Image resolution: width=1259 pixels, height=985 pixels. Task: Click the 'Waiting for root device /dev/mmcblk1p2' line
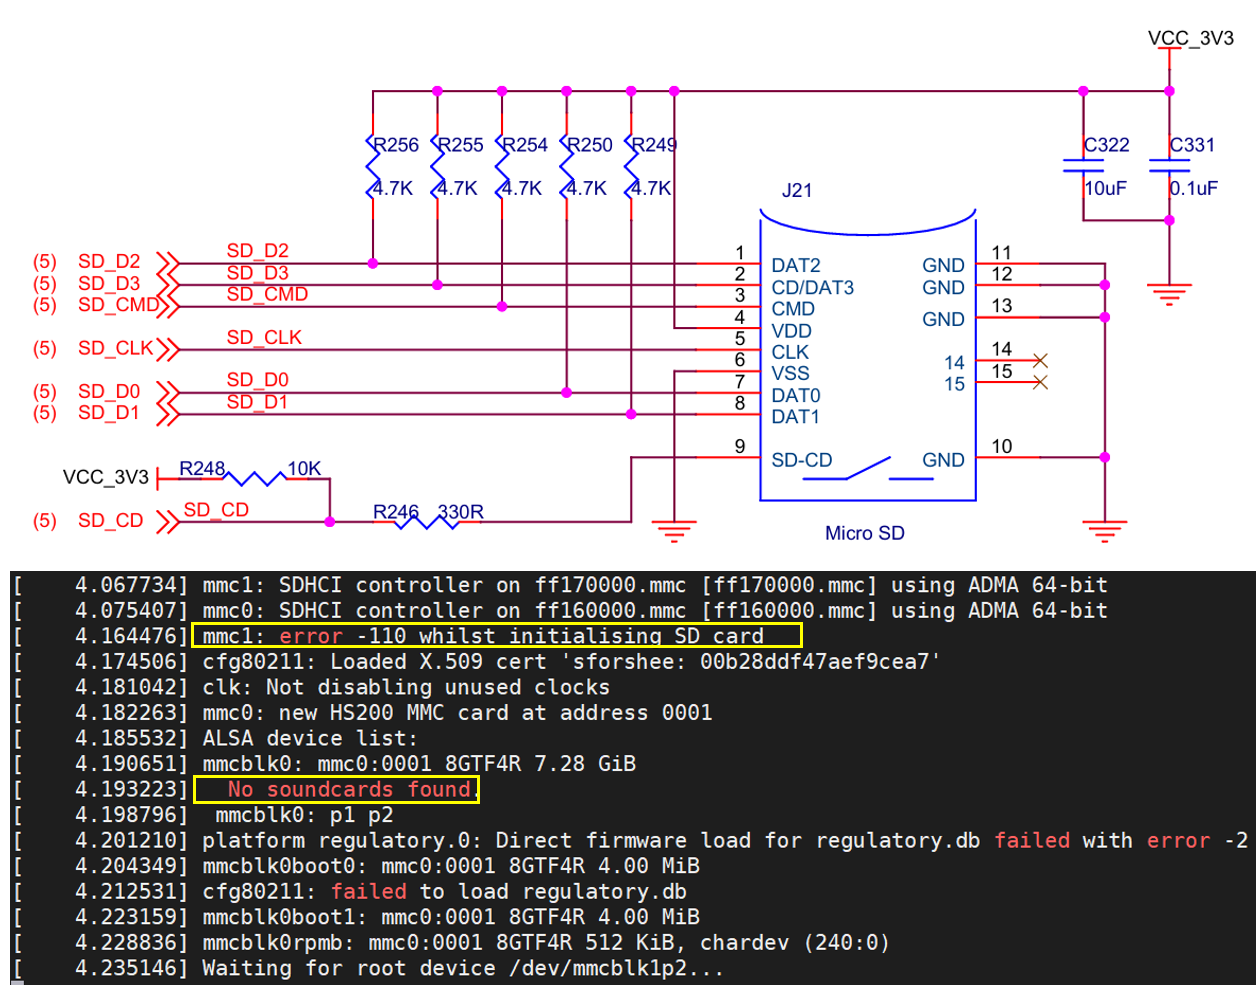point(463,968)
